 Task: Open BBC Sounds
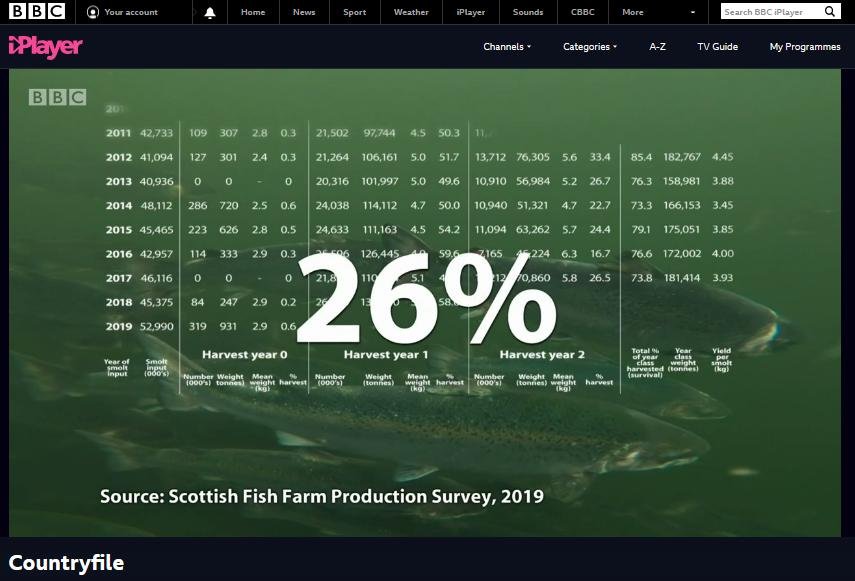click(x=527, y=12)
